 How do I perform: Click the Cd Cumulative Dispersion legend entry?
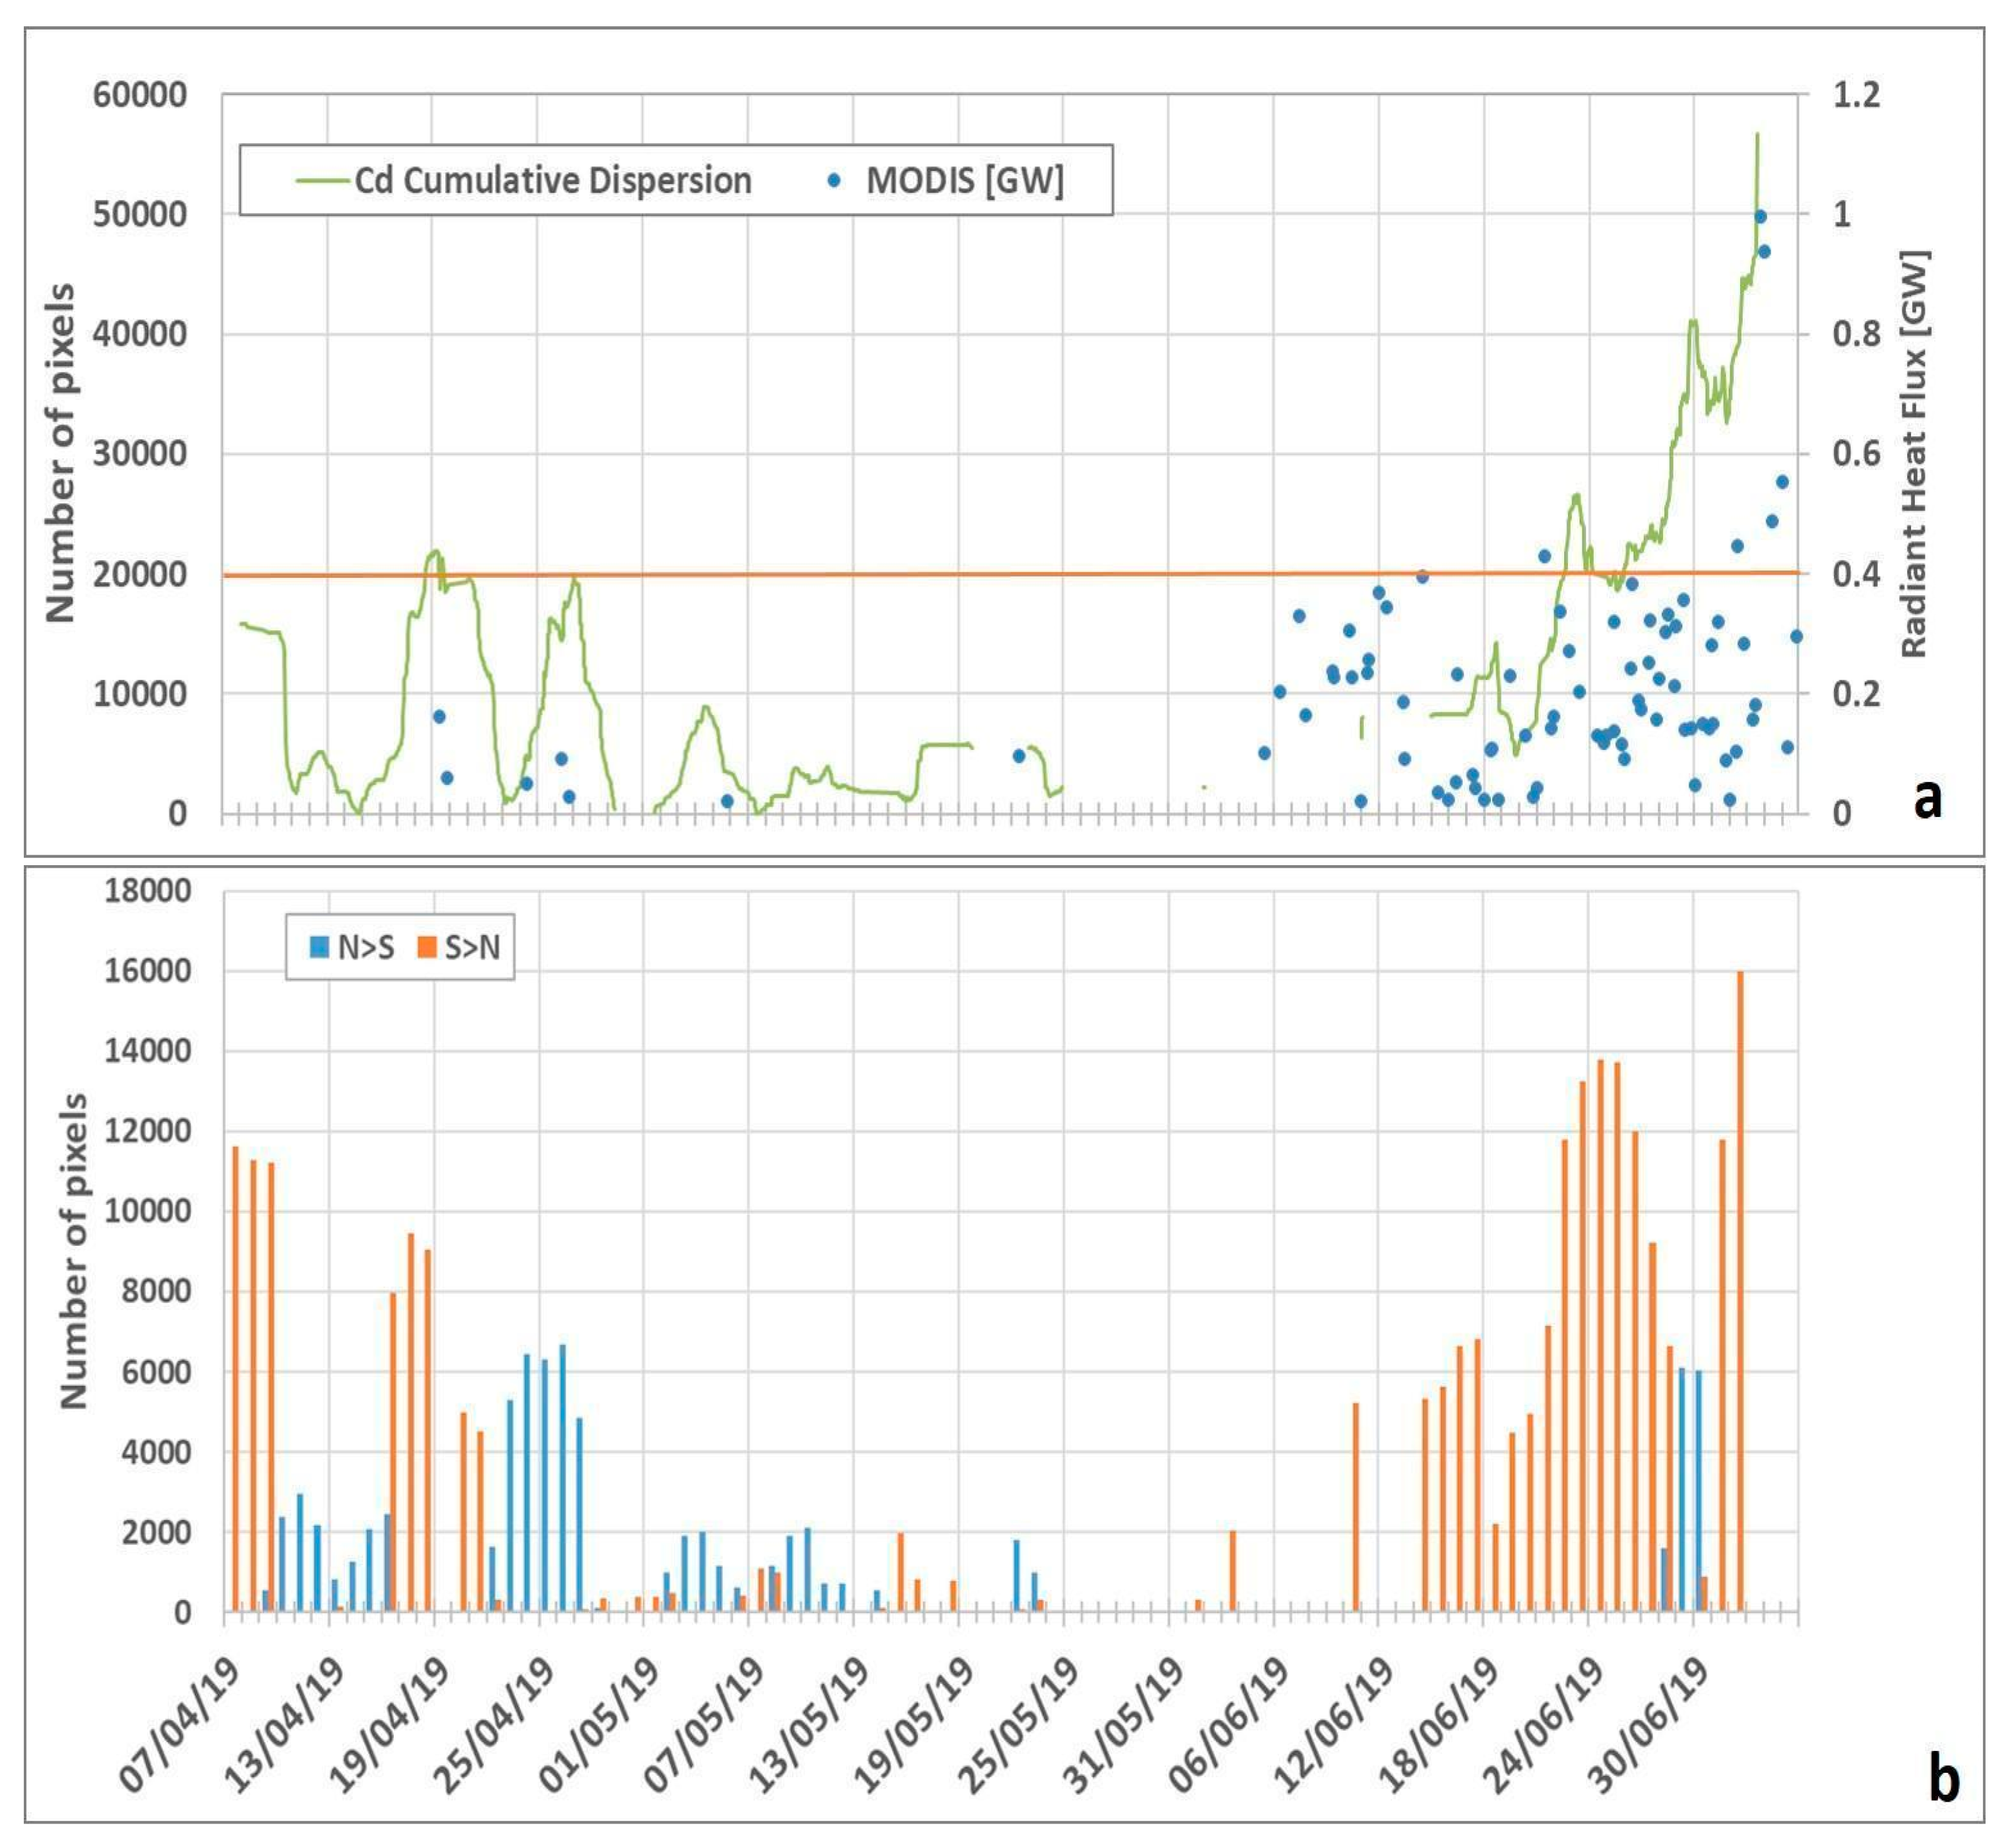point(552,181)
